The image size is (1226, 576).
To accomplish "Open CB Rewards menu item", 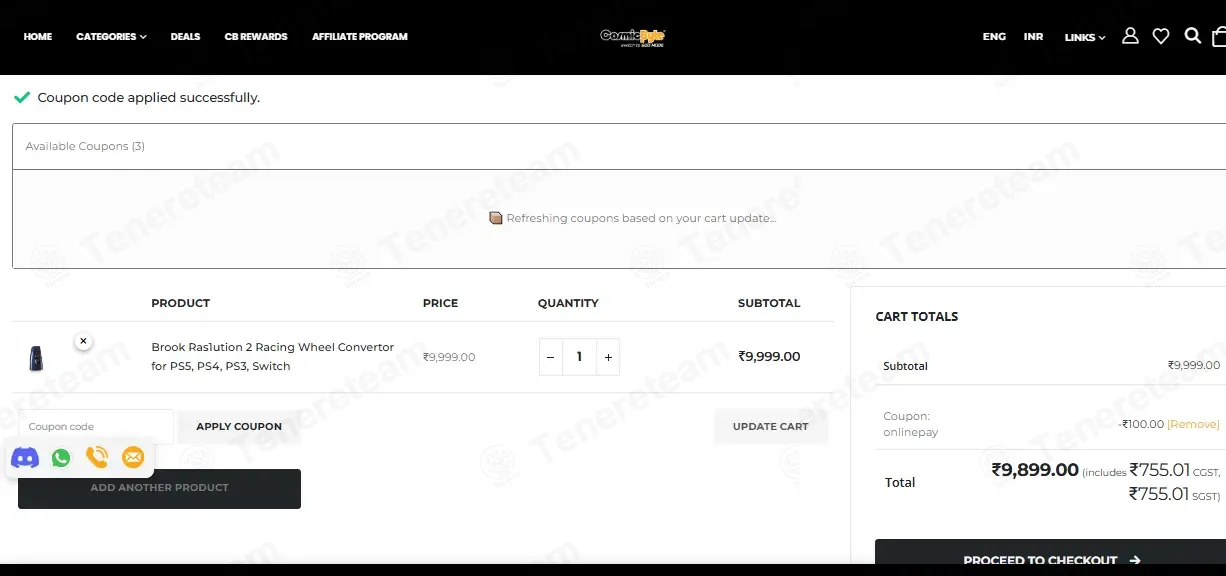I will (x=256, y=37).
